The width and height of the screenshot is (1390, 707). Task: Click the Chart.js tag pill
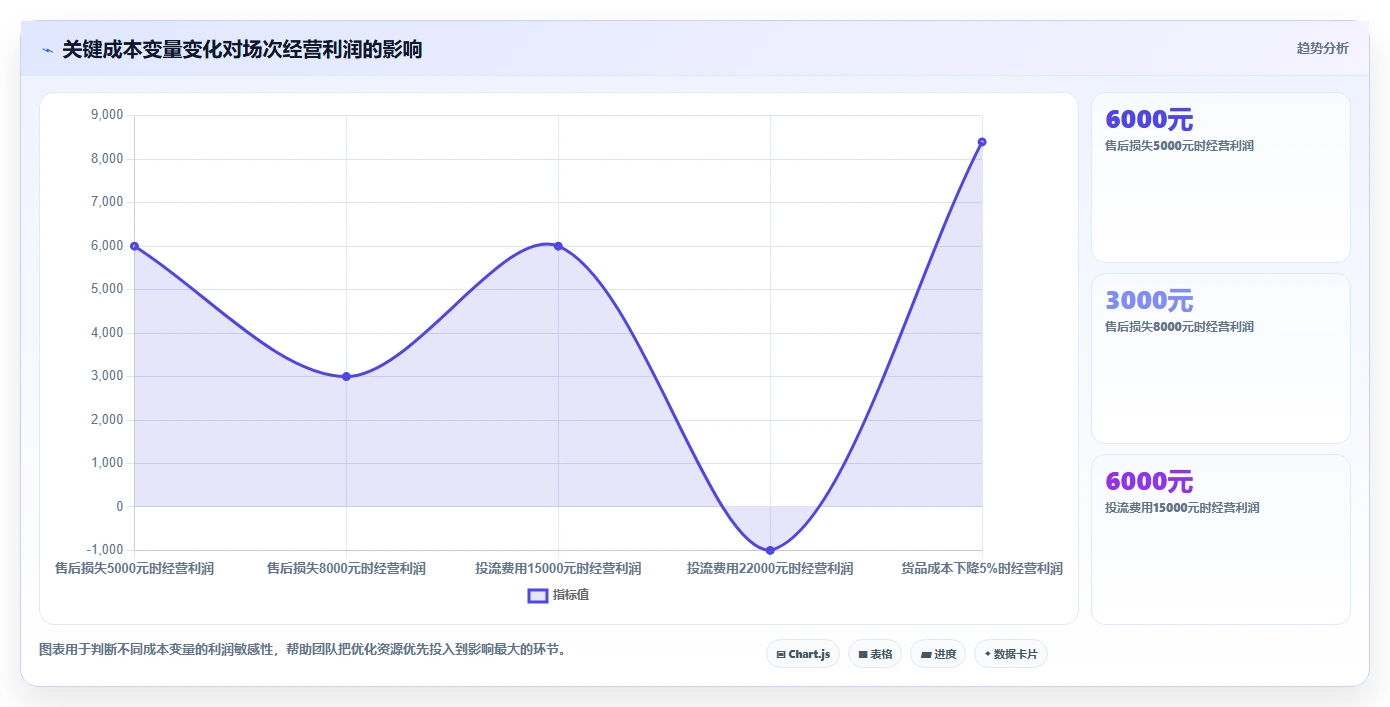click(803, 654)
